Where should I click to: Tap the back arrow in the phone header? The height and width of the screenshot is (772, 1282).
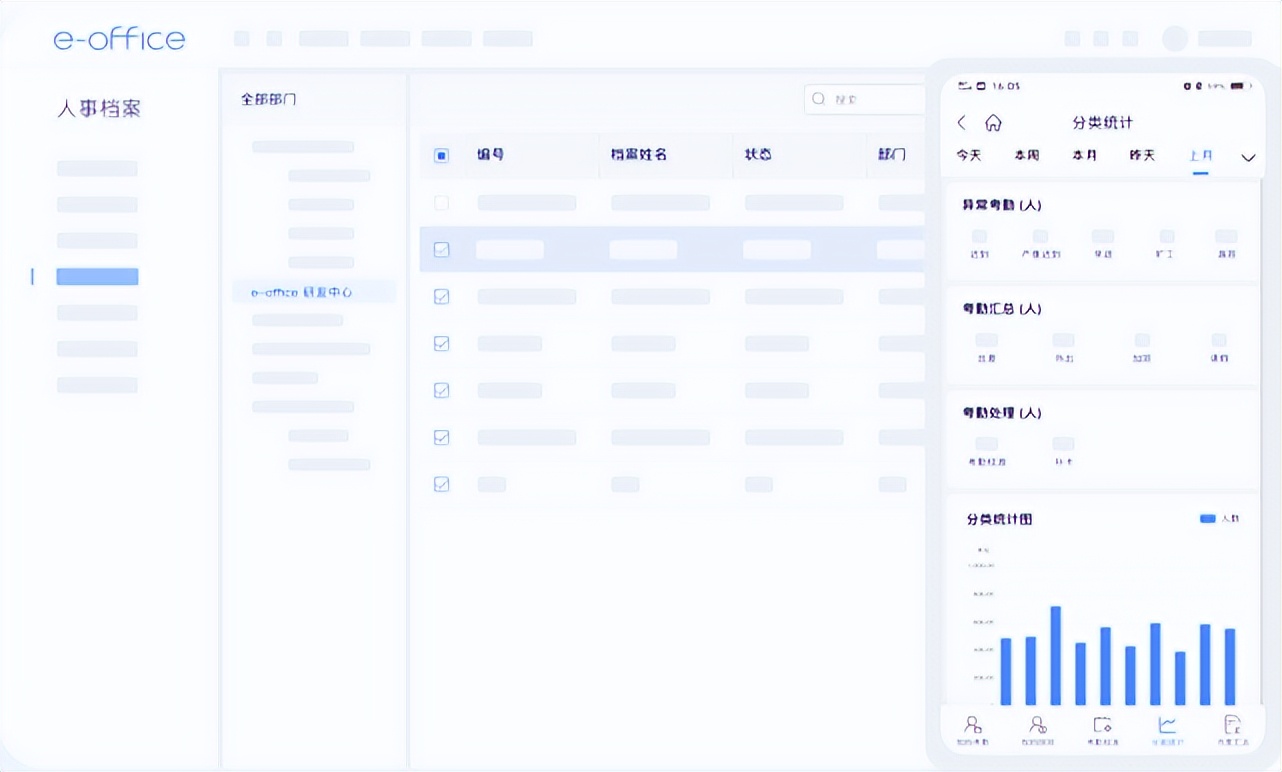pyautogui.click(x=961, y=123)
